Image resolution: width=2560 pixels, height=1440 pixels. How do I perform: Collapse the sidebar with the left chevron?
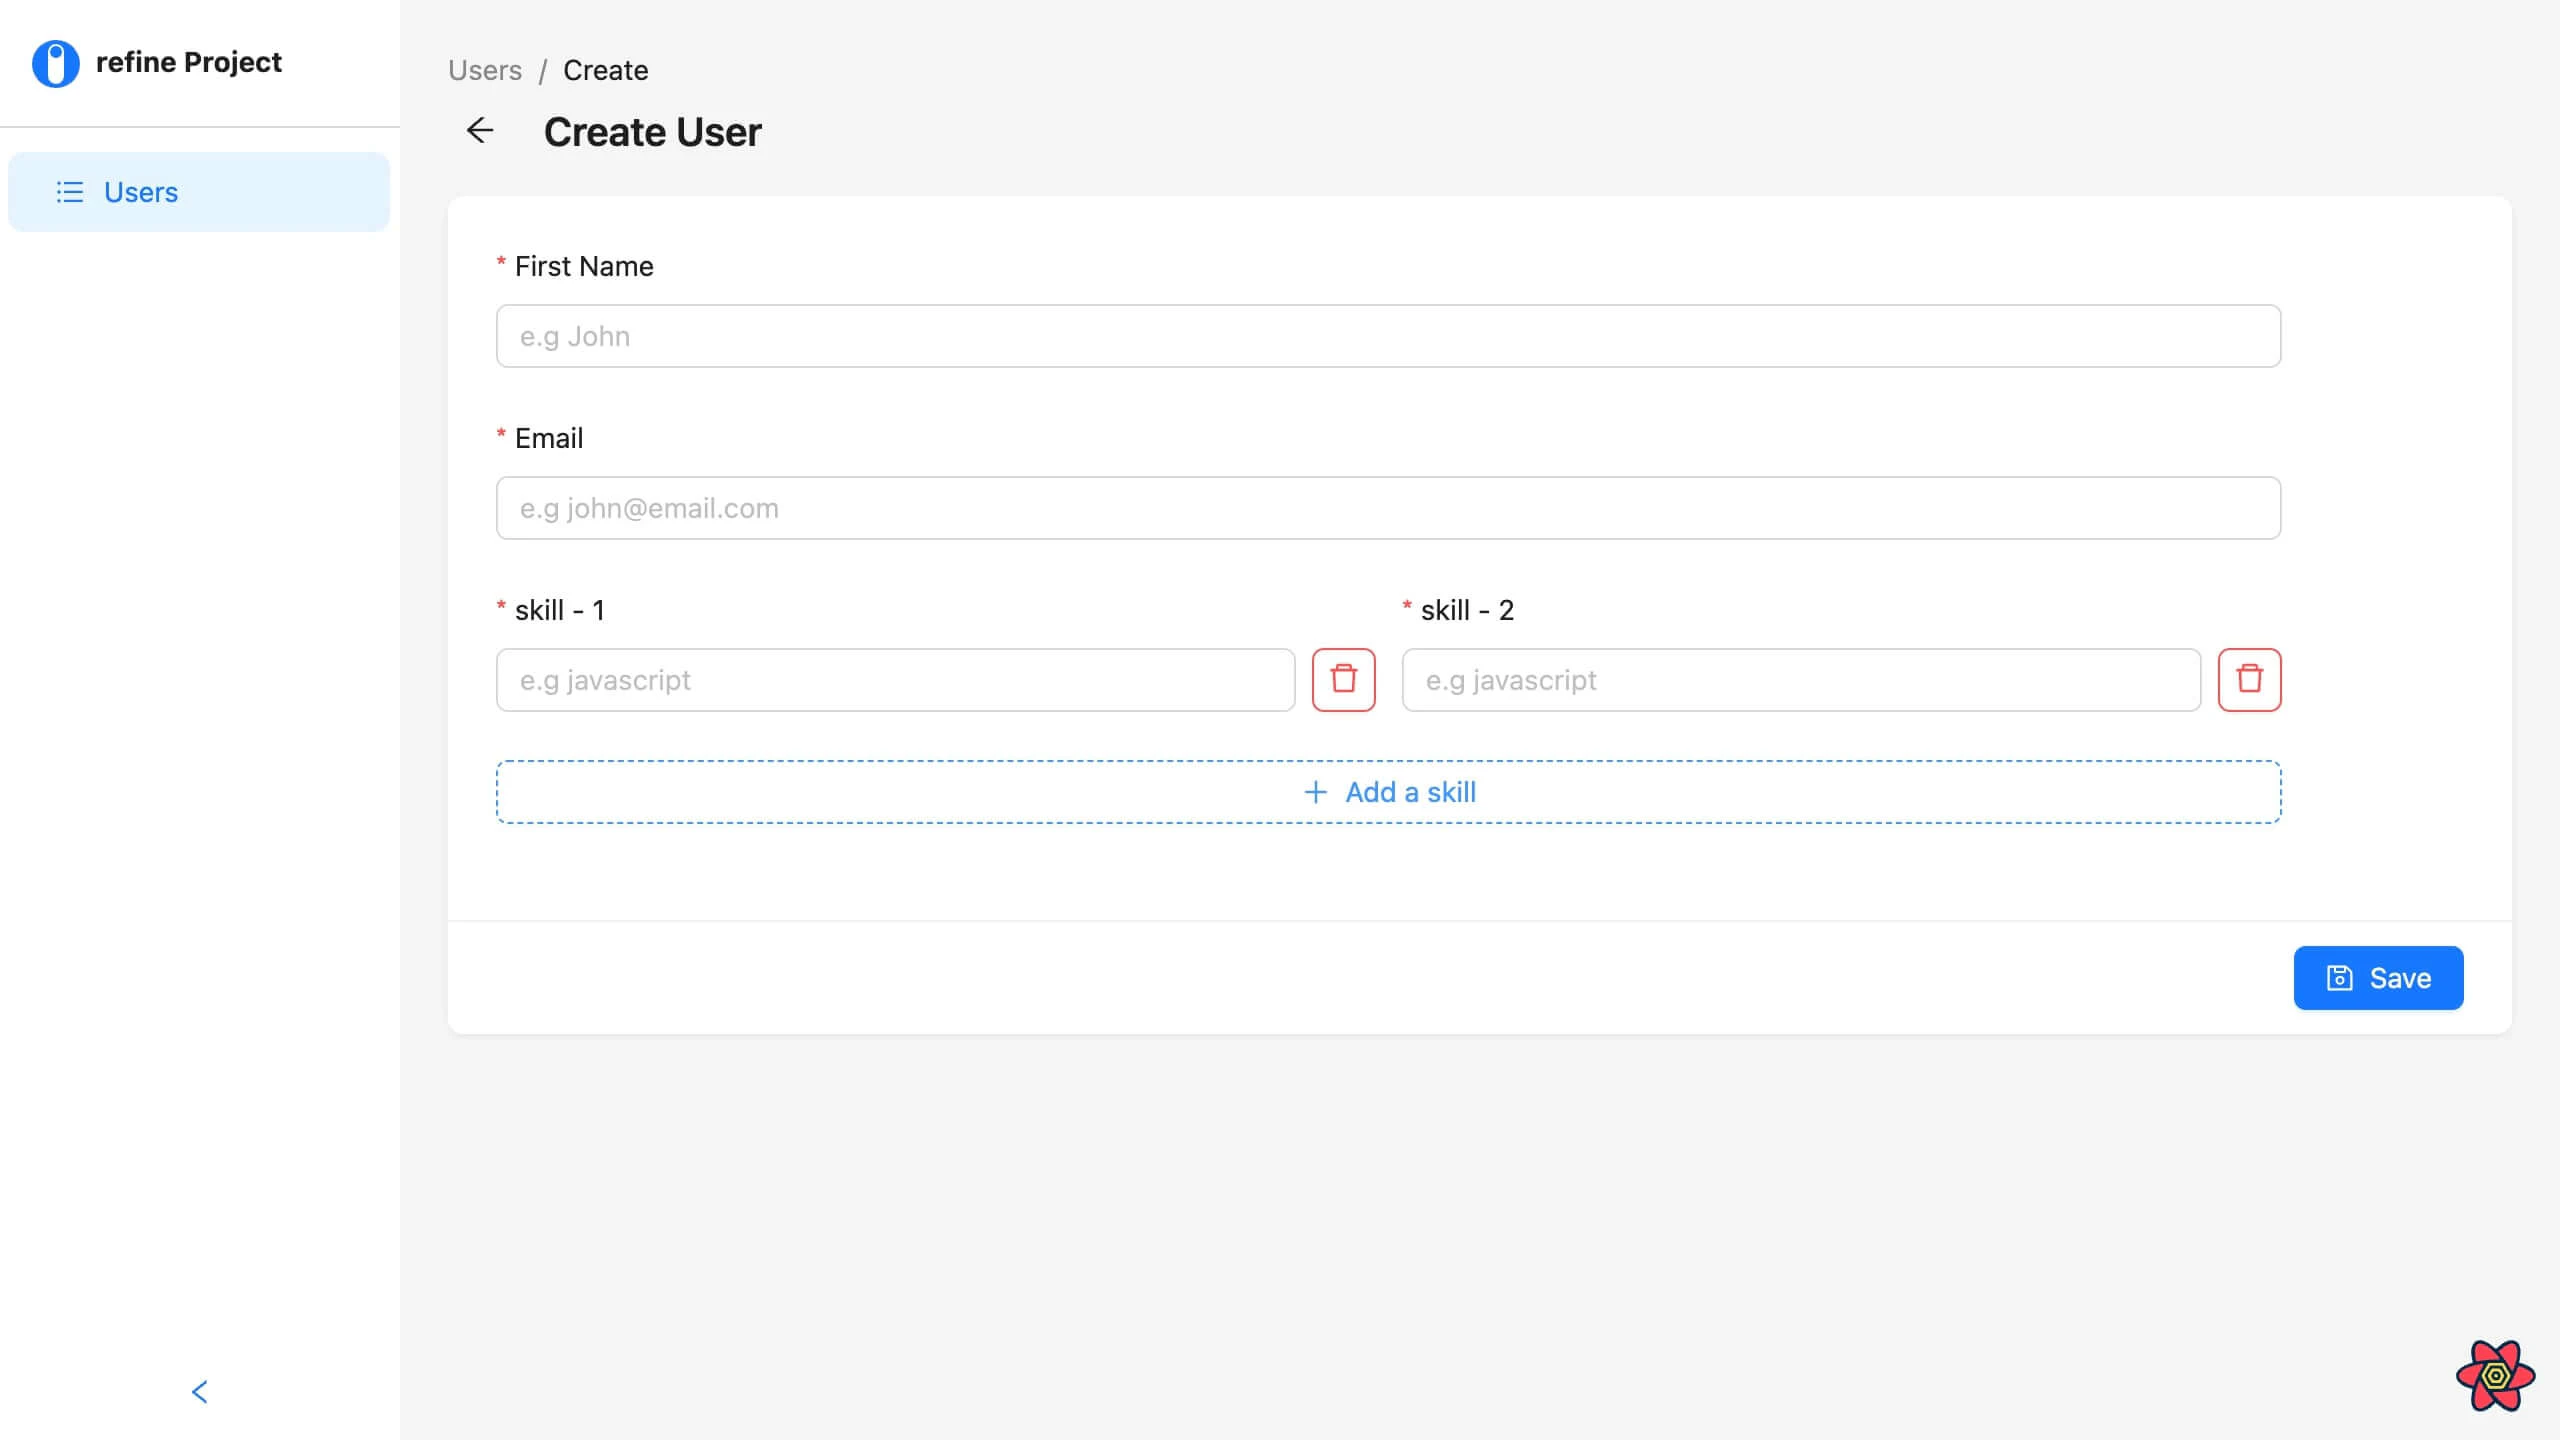(x=199, y=1391)
